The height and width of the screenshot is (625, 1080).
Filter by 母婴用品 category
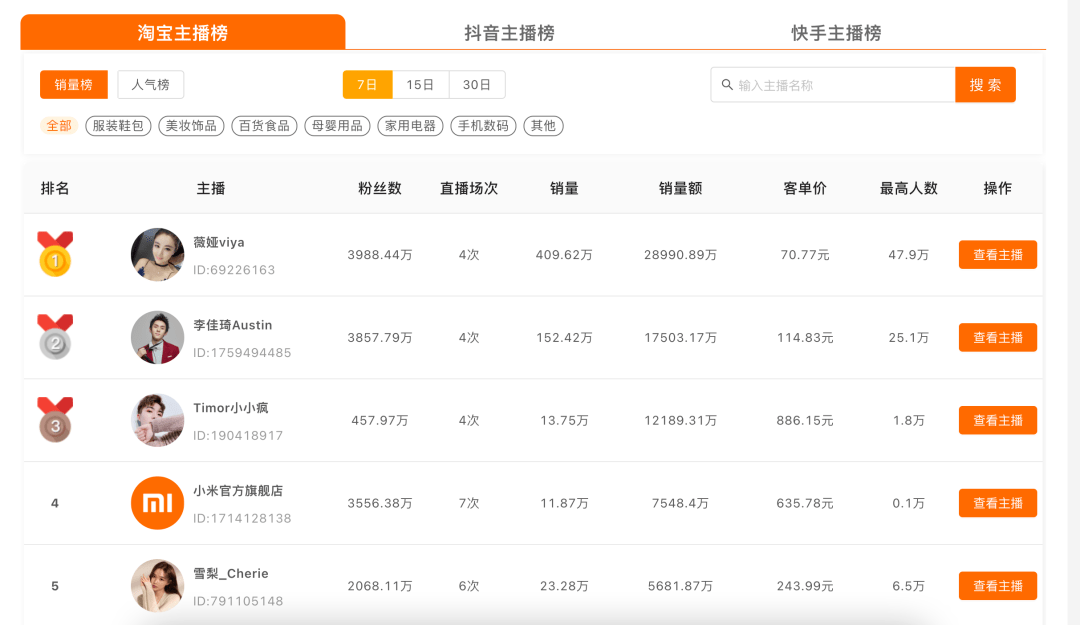point(337,125)
